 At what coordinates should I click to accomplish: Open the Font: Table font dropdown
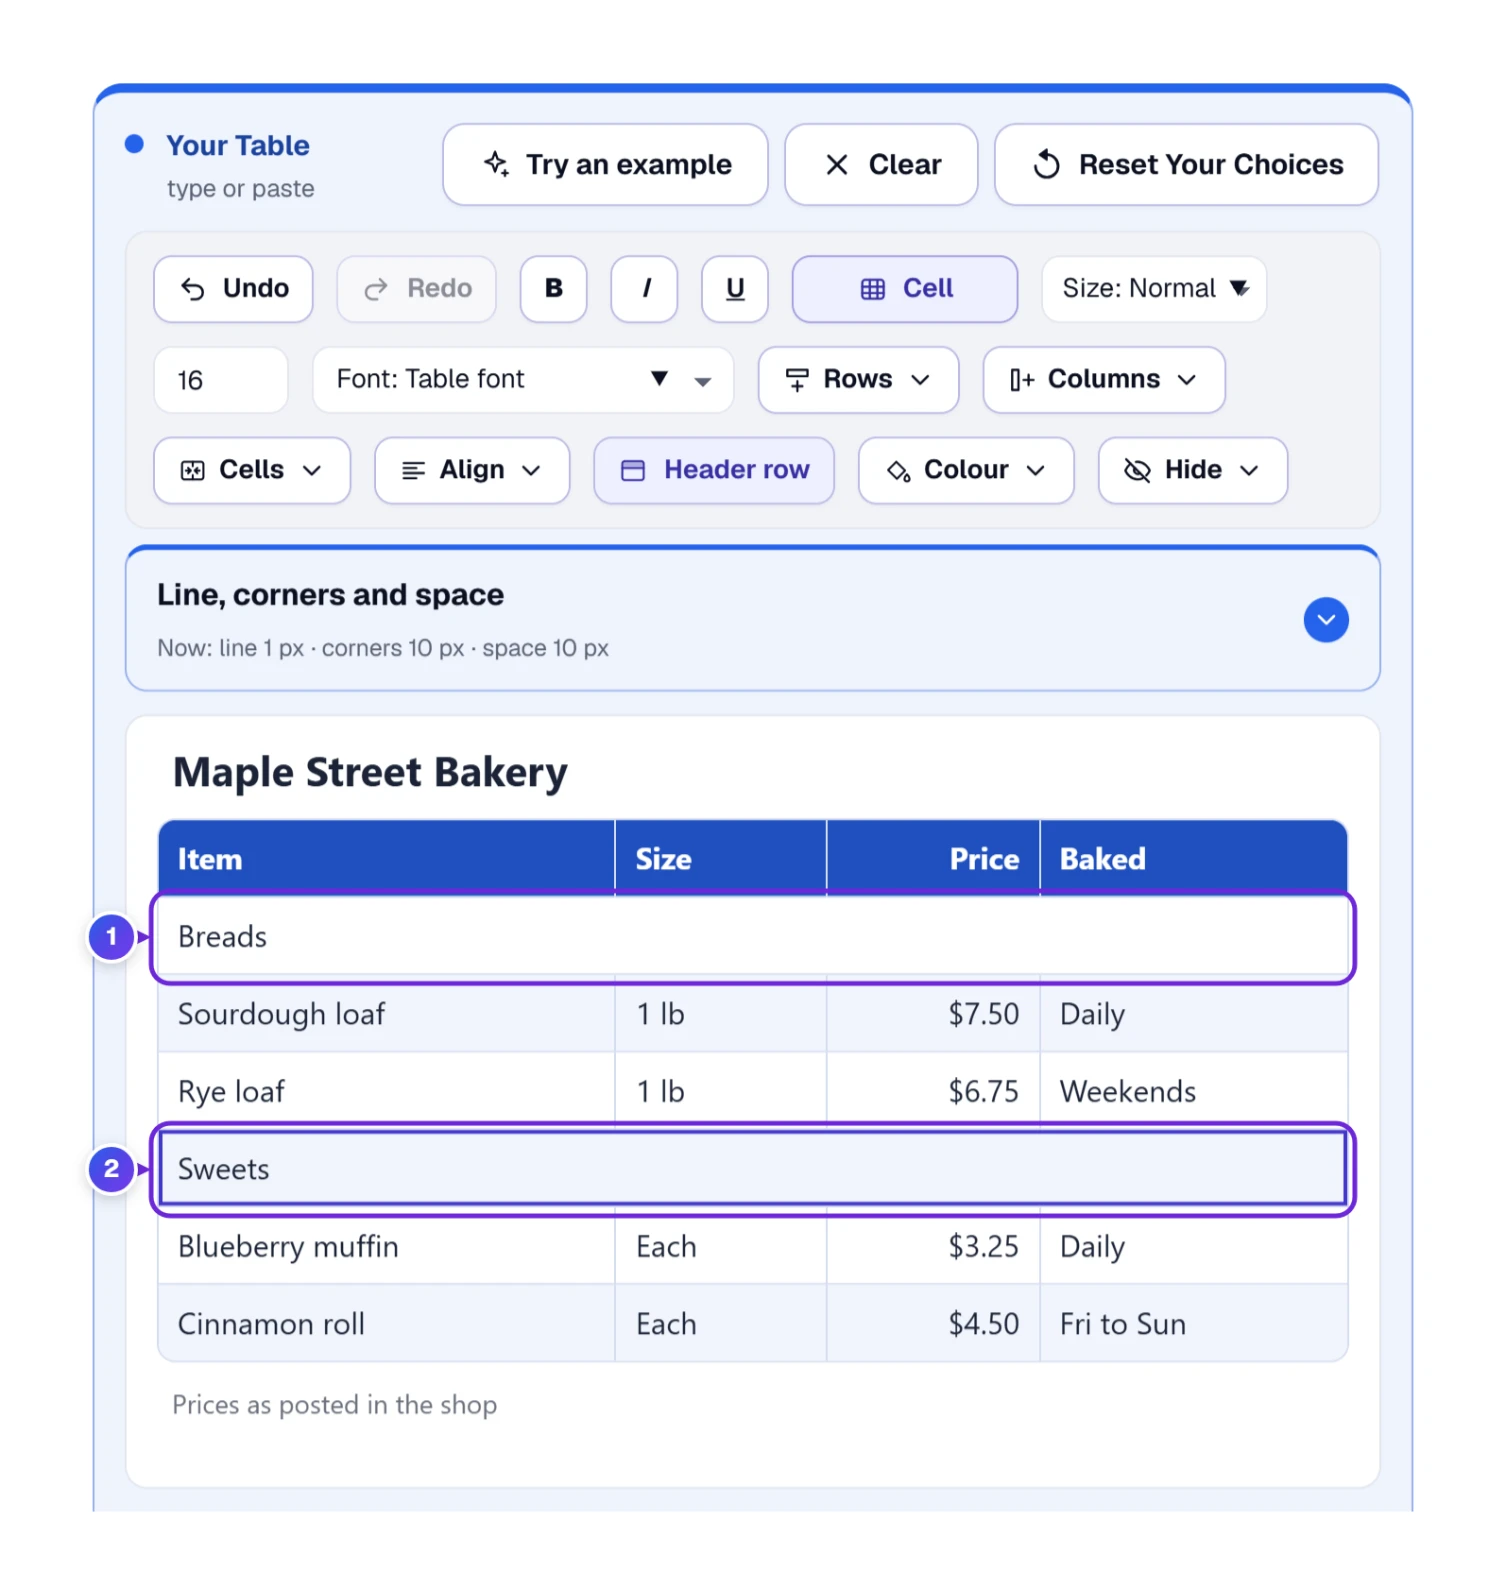[x=523, y=380]
